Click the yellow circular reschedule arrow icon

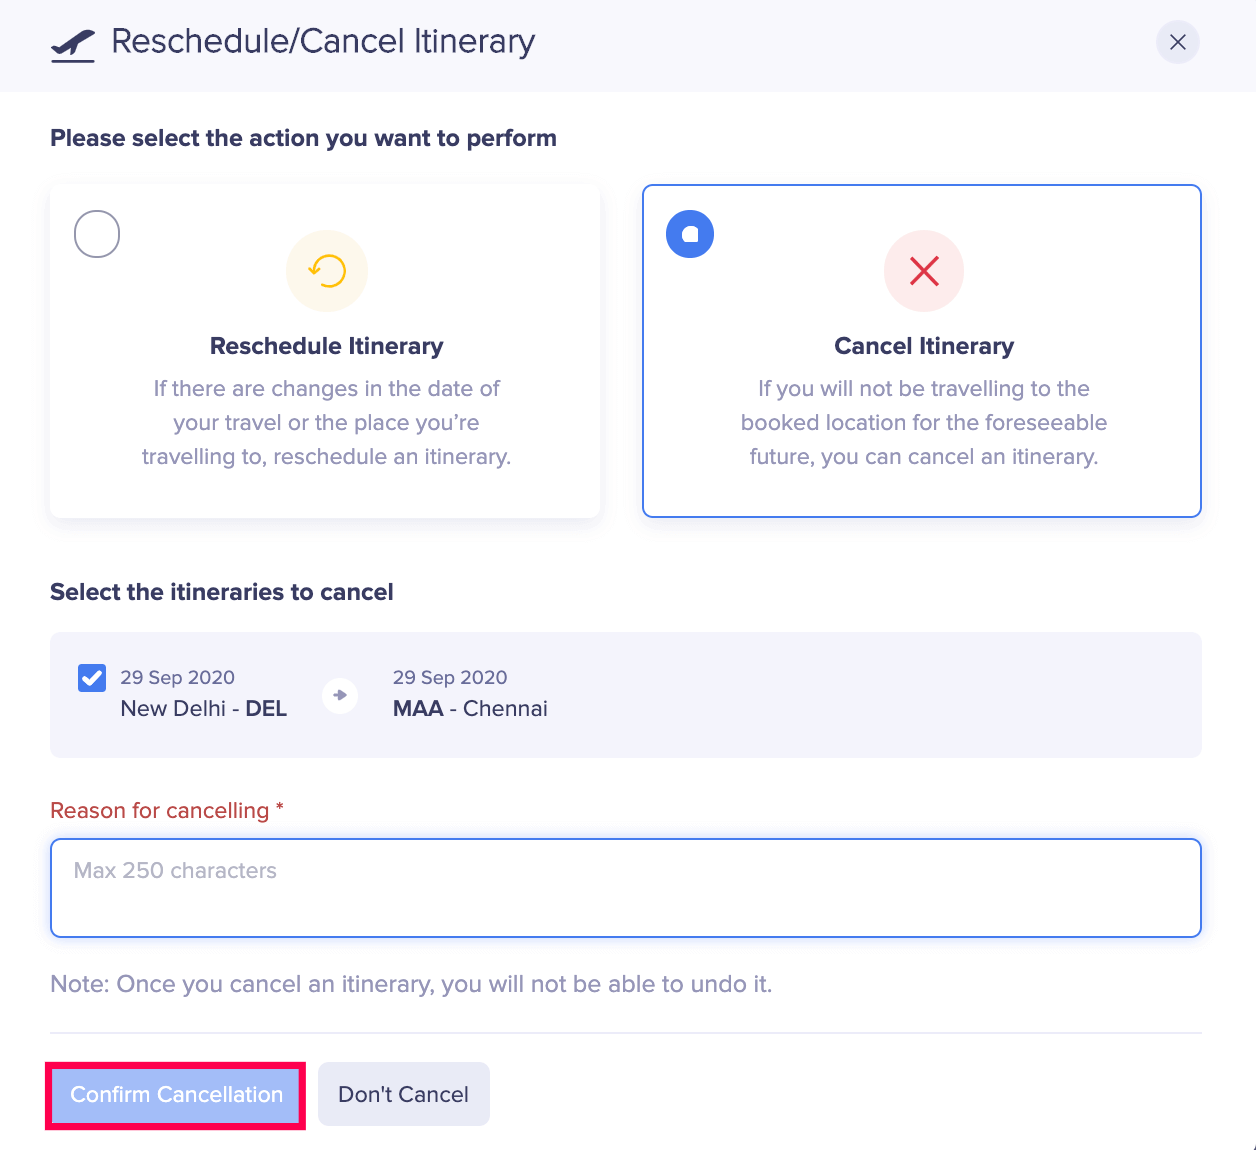click(x=327, y=271)
